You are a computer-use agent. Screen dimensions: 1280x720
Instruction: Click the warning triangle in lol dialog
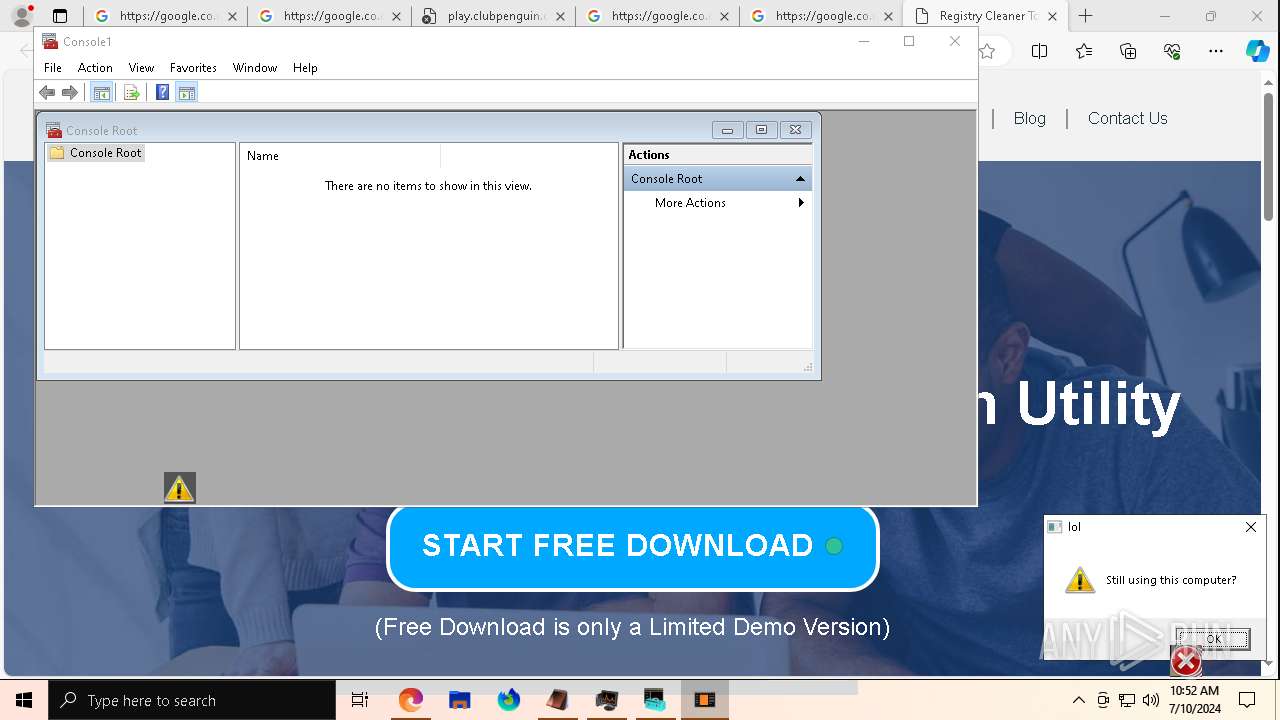[x=1080, y=580]
